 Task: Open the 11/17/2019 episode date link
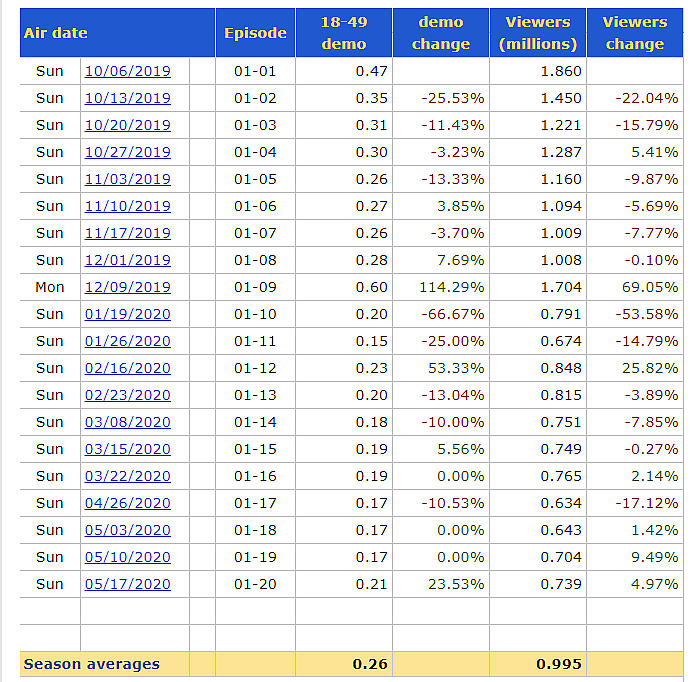127,233
